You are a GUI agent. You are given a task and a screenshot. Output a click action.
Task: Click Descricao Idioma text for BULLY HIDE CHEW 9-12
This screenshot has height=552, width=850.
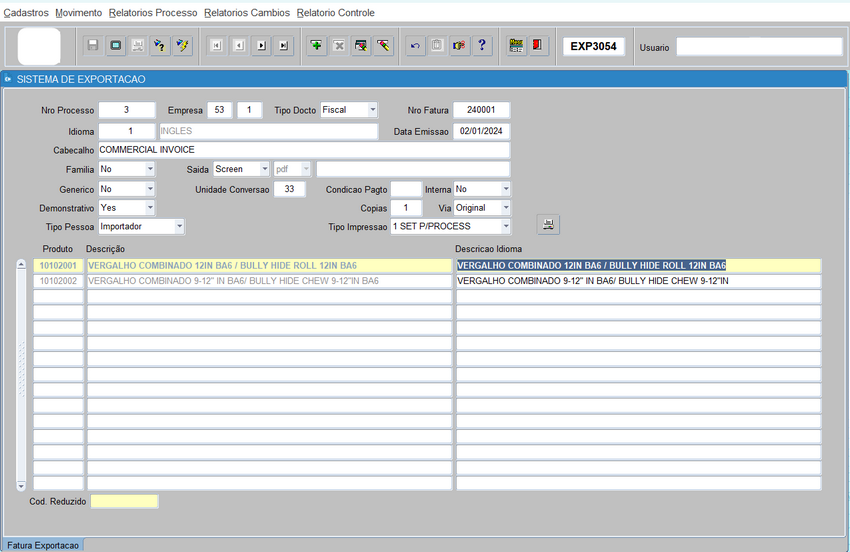[593, 281]
